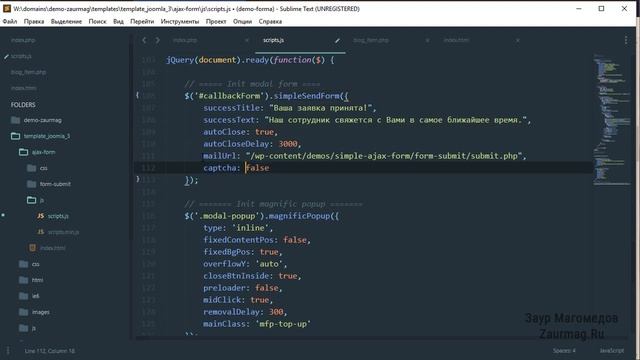Open the Инструменты menu
This screenshot has height=360, width=640.
(x=180, y=21)
